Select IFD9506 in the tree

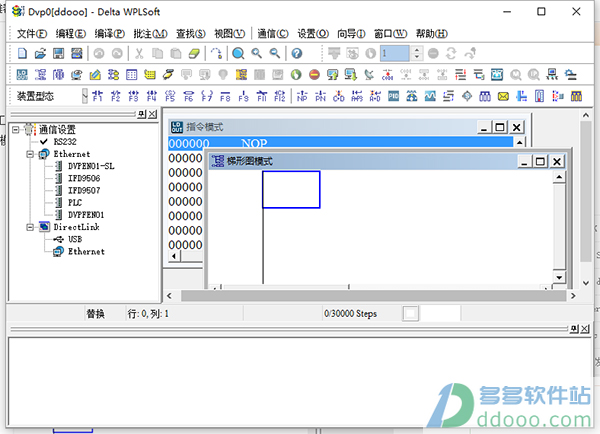pos(84,178)
